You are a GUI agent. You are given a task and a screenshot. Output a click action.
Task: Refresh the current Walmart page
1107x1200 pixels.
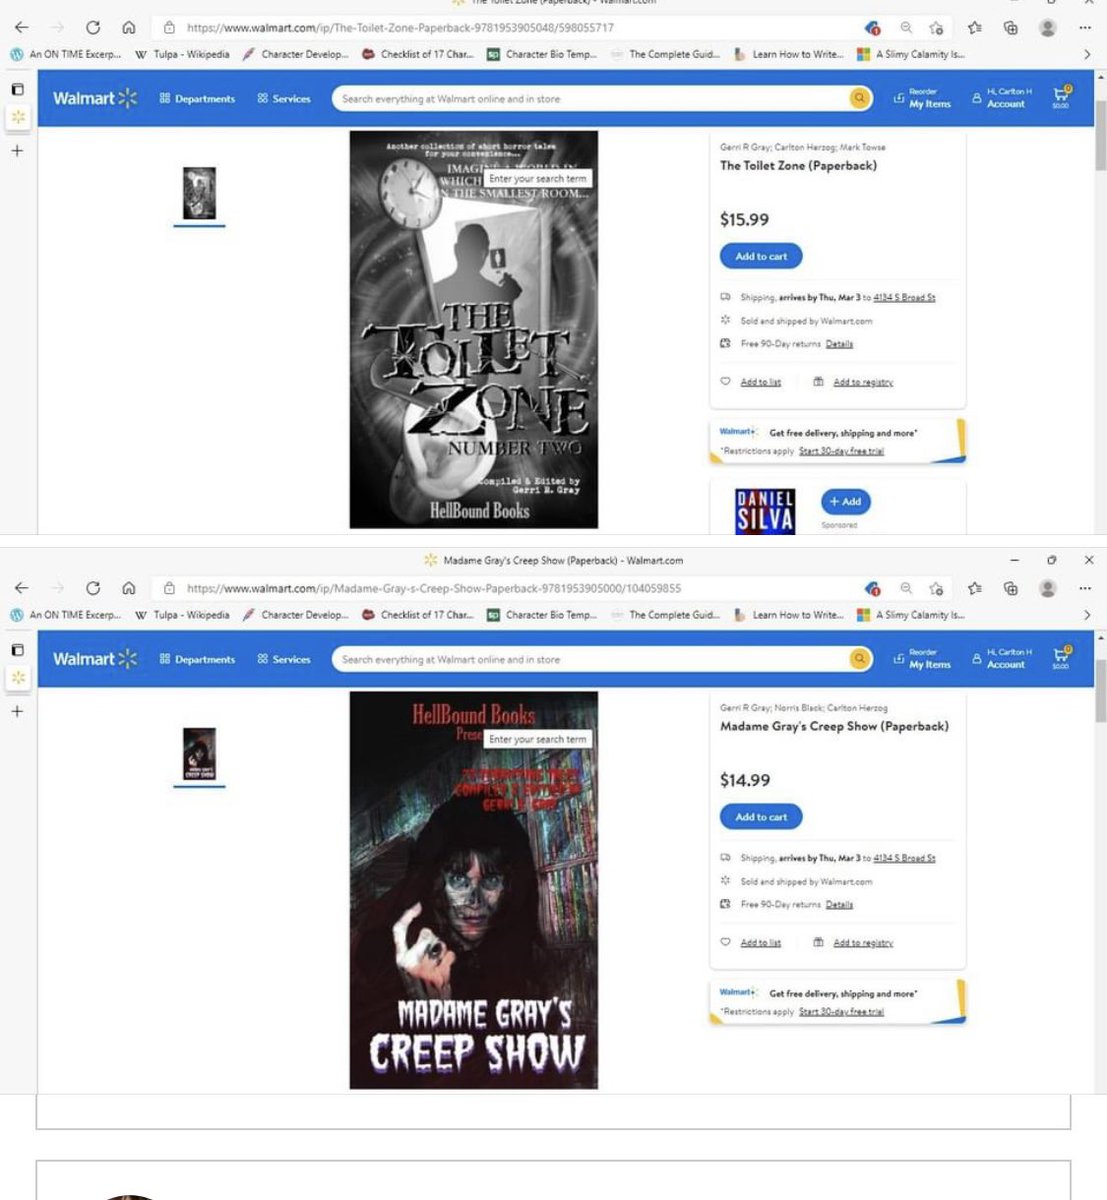[91, 28]
